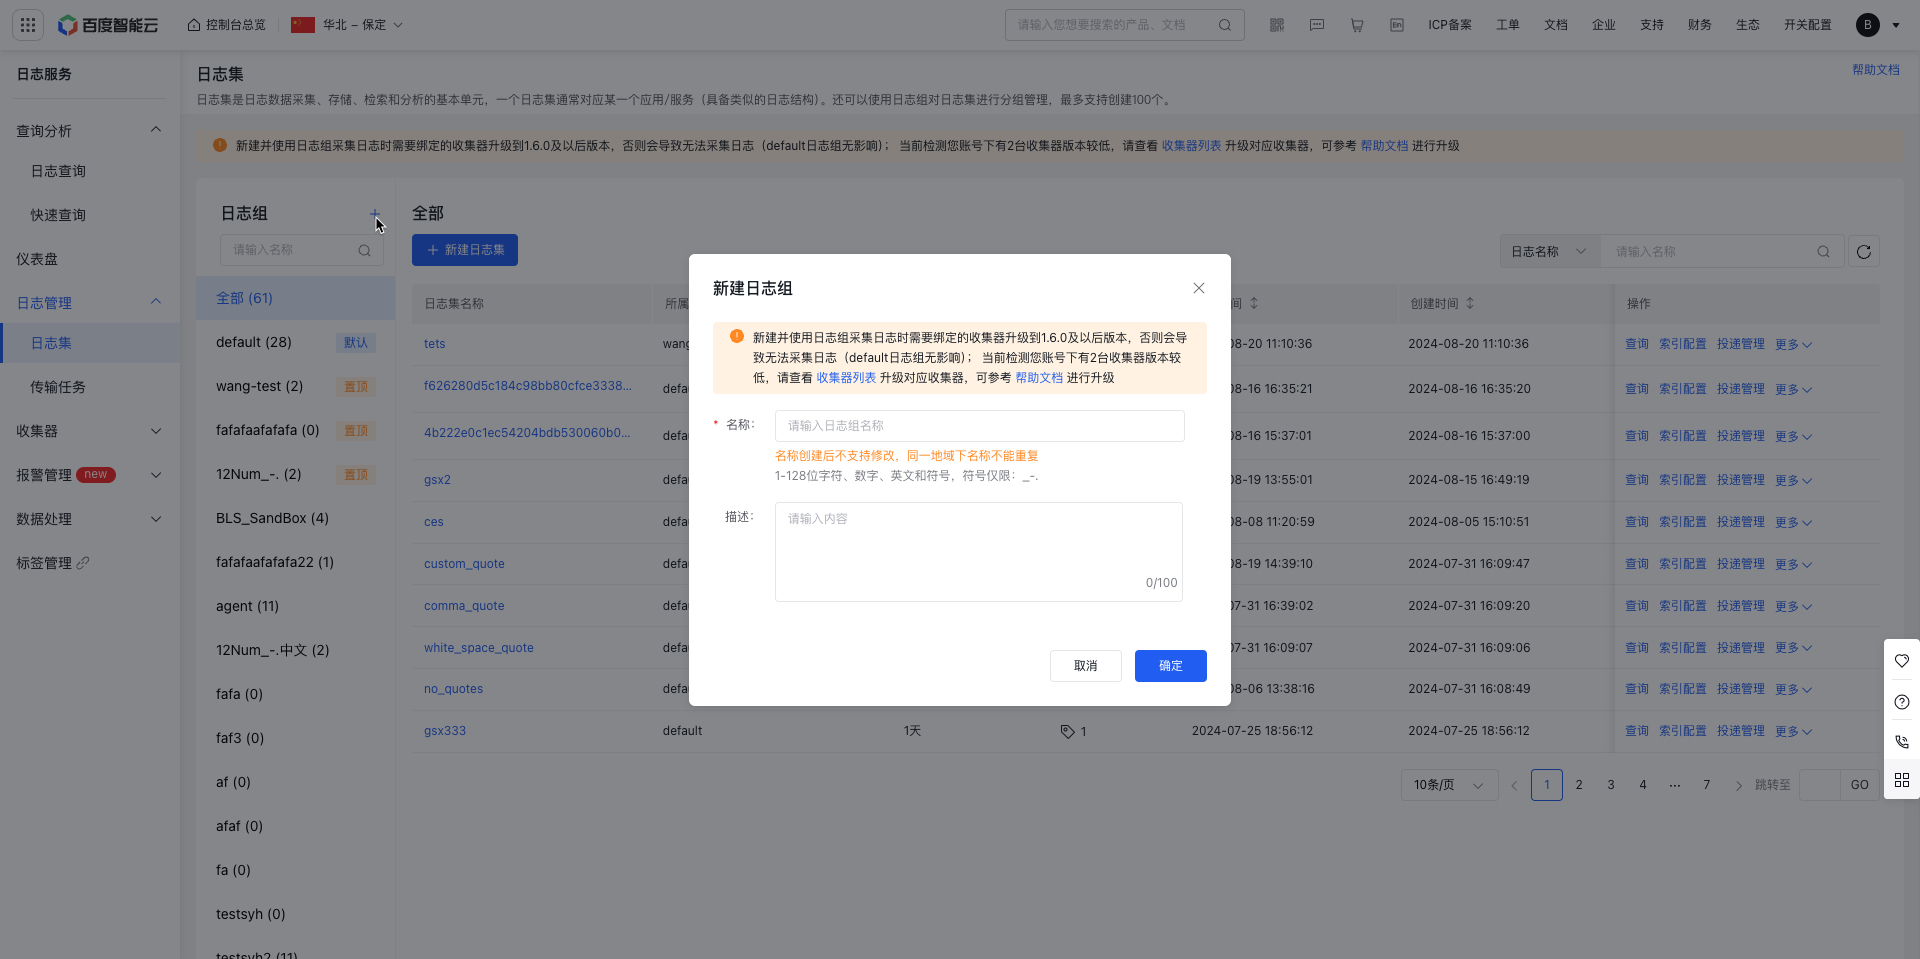Open 日志查询 in sidebar

(x=58, y=171)
